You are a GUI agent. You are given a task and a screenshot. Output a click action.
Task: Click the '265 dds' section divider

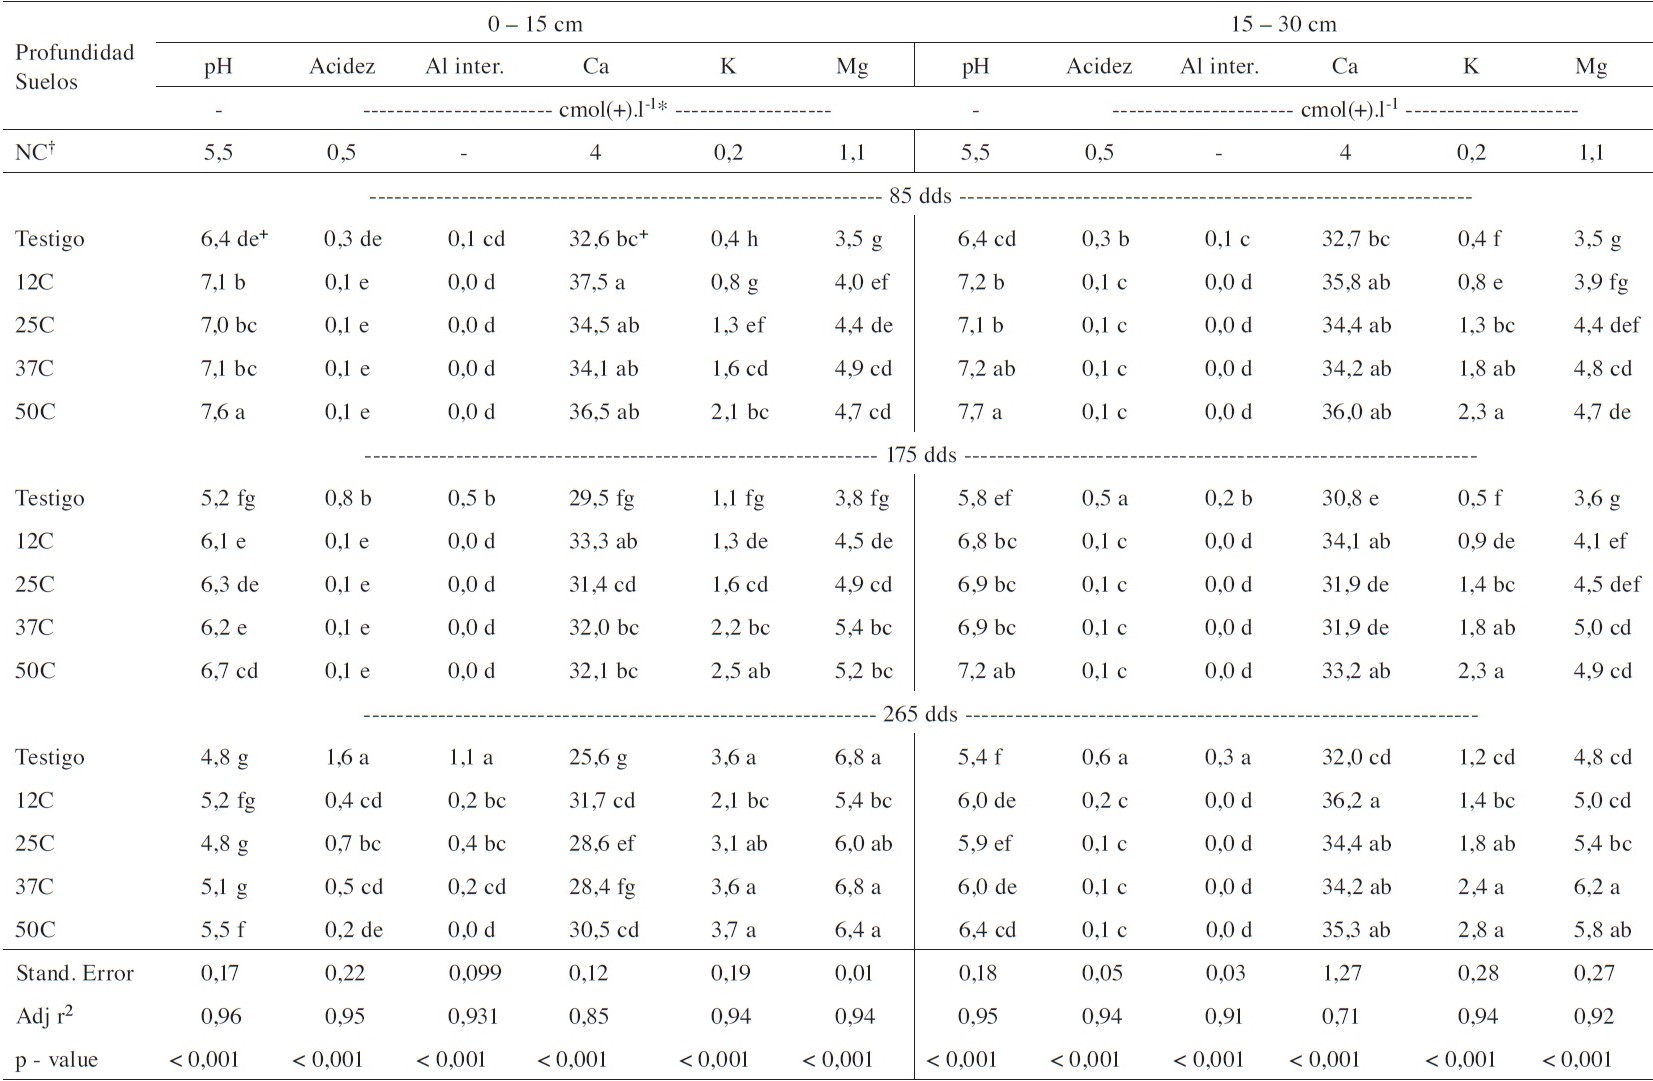tap(920, 715)
